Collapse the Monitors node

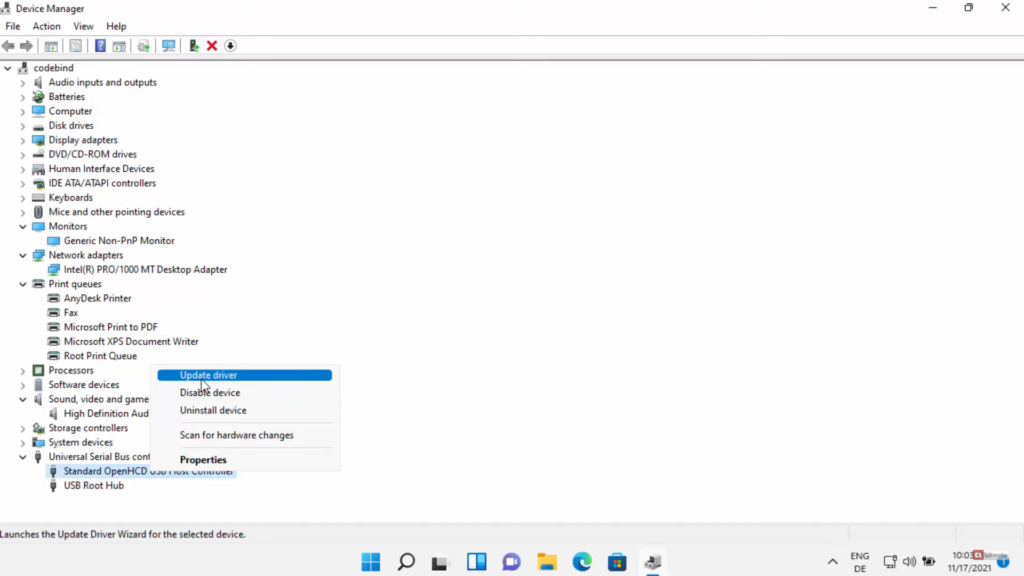coord(23,227)
